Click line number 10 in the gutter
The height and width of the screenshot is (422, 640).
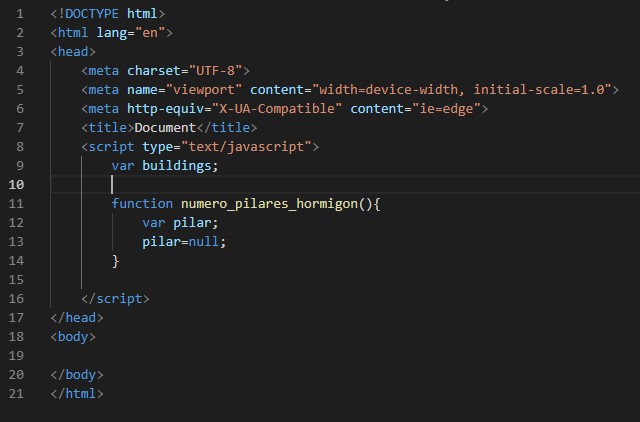coord(17,185)
